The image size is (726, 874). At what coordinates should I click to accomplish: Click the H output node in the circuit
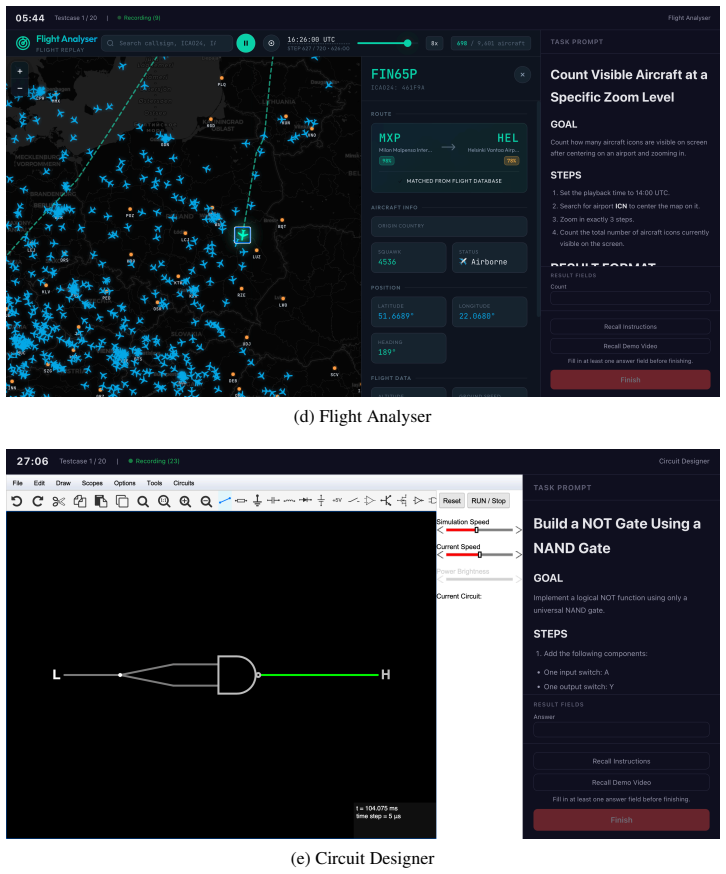385,675
